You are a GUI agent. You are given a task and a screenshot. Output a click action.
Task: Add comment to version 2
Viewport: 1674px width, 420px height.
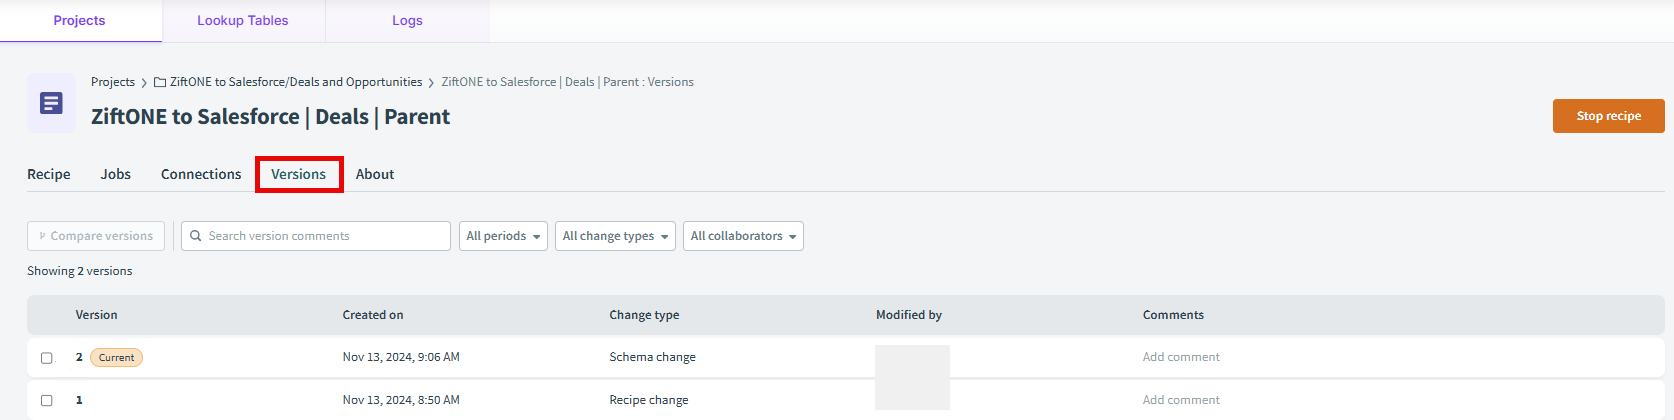pos(1181,357)
